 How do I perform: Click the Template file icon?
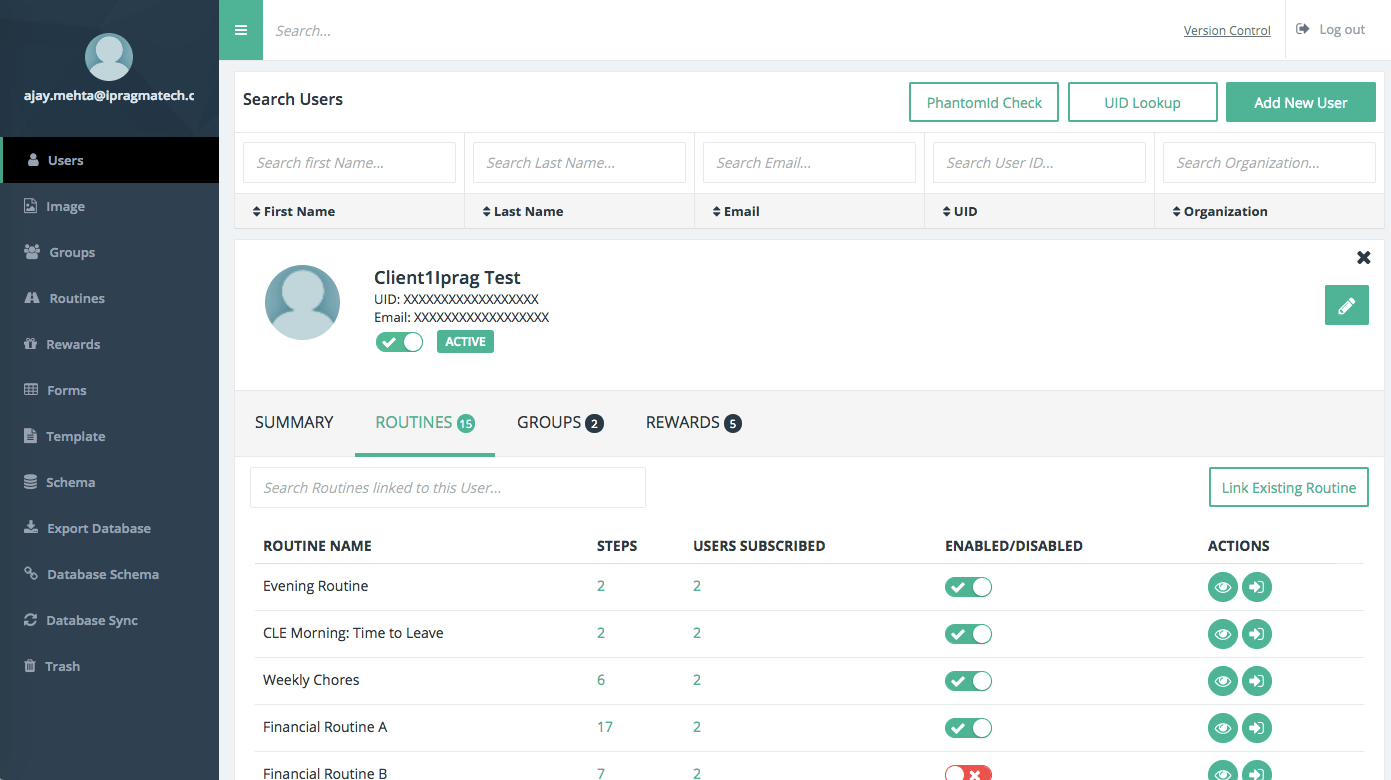(x=30, y=436)
